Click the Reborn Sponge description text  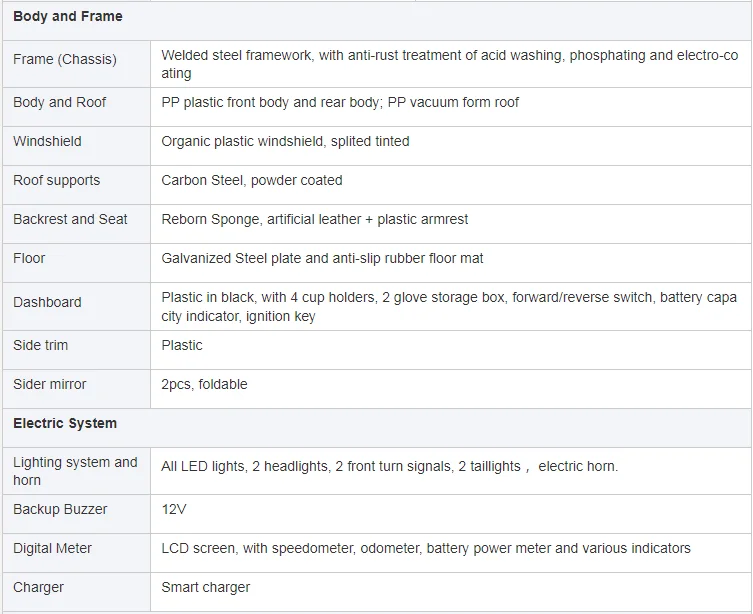click(x=314, y=220)
